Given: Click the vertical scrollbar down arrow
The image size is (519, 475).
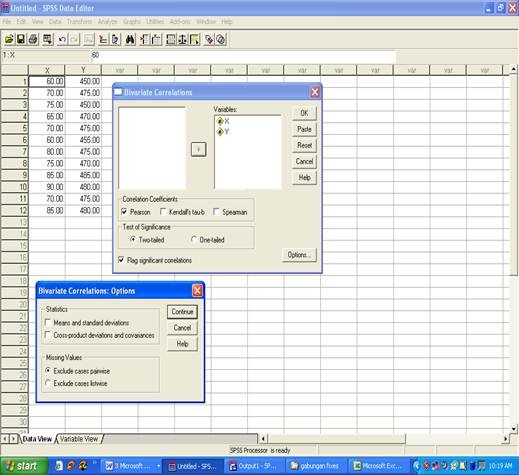Looking at the screenshot, I should tap(514, 428).
